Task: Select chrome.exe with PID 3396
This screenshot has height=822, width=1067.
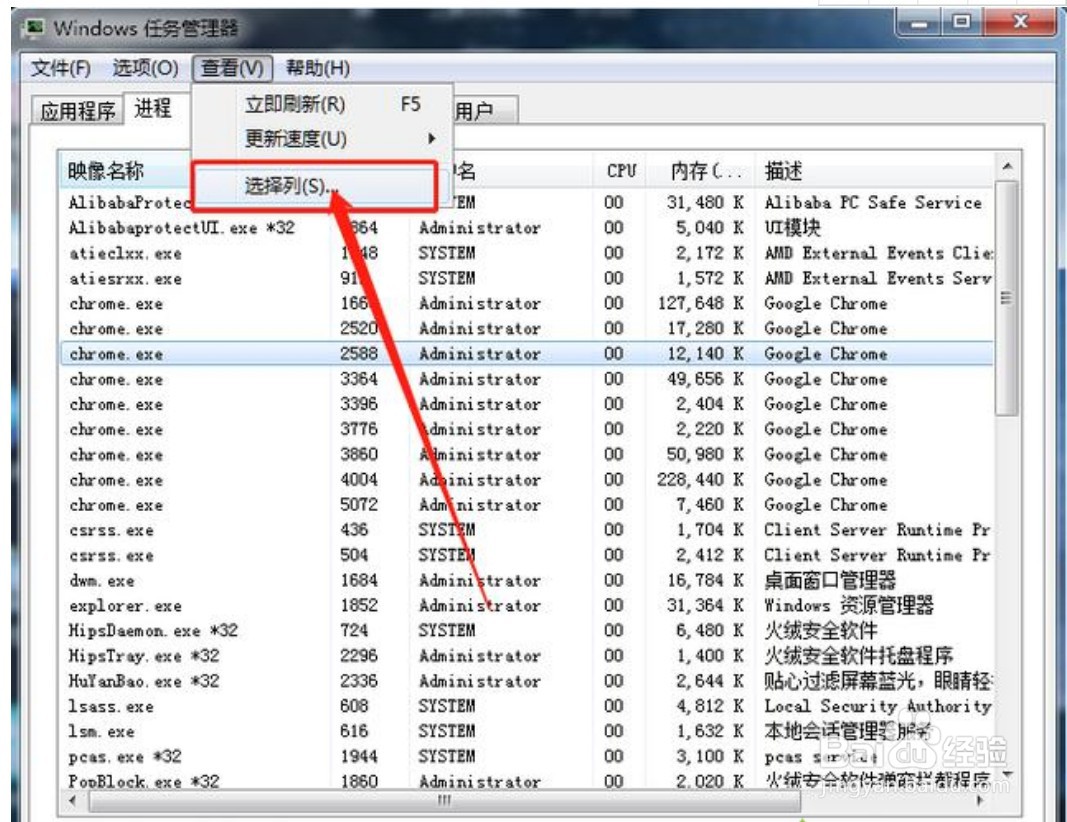Action: click(527, 404)
